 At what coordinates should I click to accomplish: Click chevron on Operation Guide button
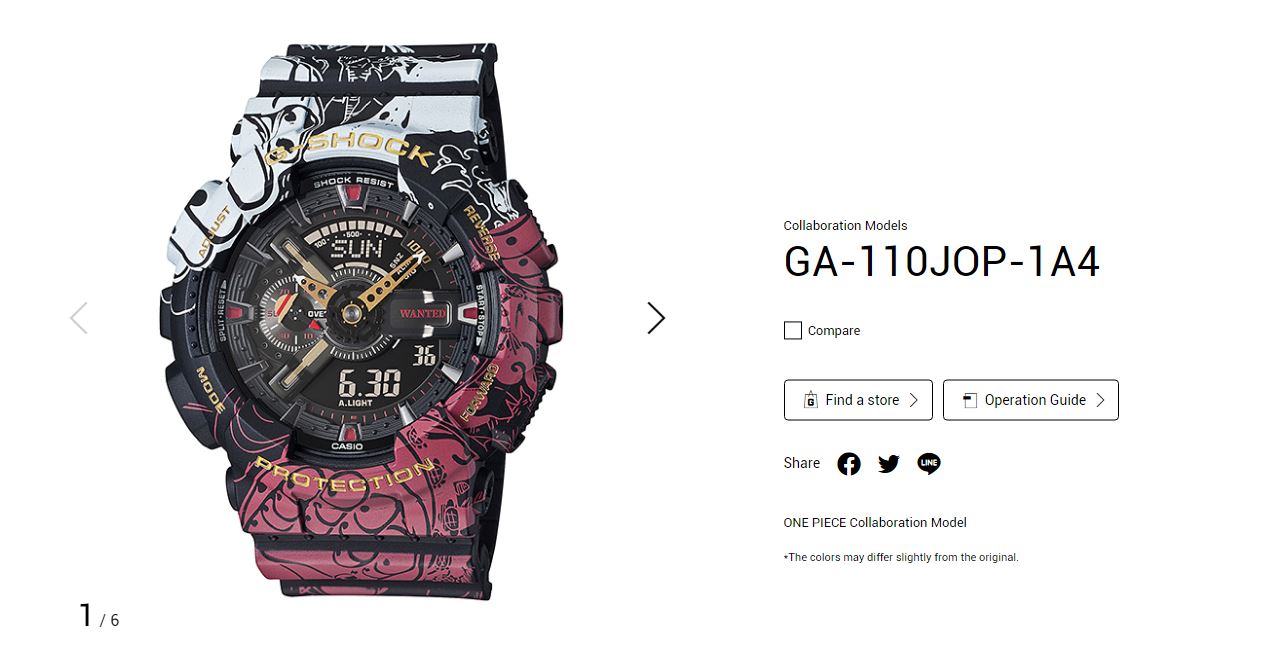coord(1099,400)
